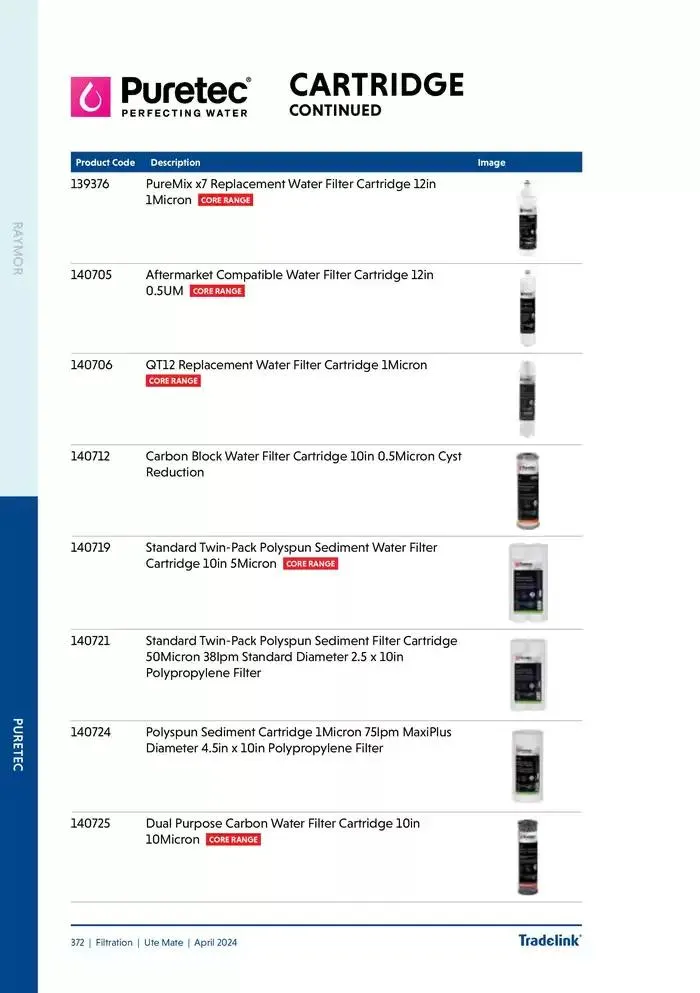This screenshot has height=993, width=700.
Task: Click the CORE RANGE badge on 140705
Action: click(217, 291)
